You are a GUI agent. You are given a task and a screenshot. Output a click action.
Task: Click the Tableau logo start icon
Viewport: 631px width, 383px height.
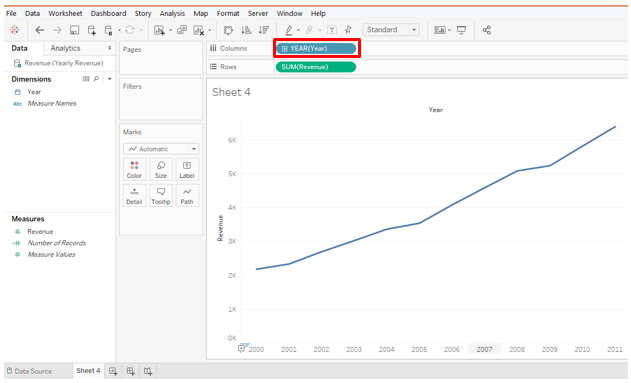[14, 30]
